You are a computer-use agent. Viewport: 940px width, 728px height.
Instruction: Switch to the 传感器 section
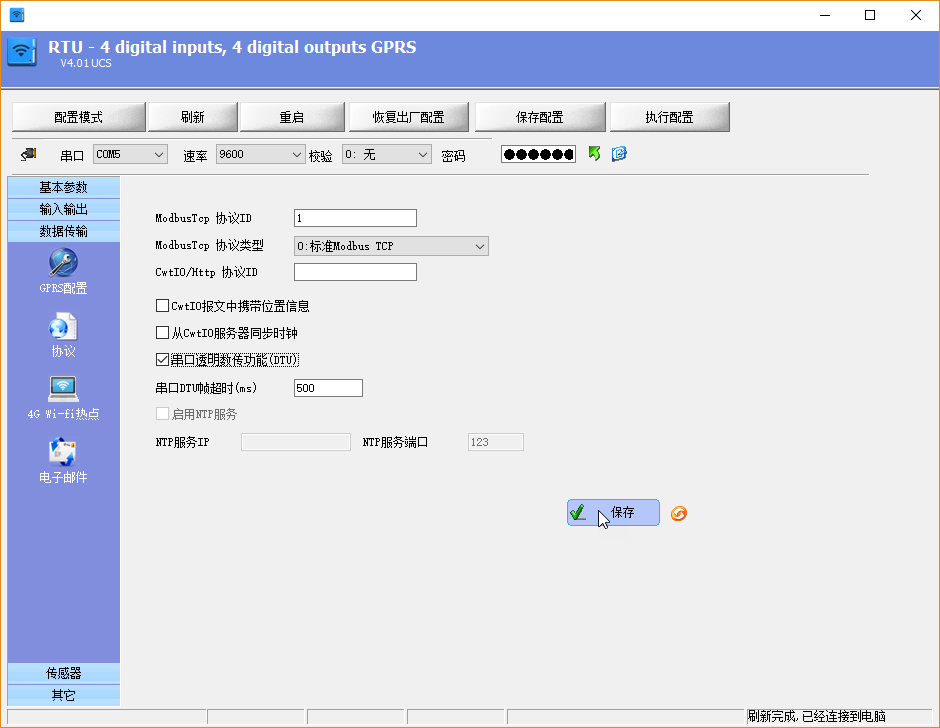coord(64,673)
